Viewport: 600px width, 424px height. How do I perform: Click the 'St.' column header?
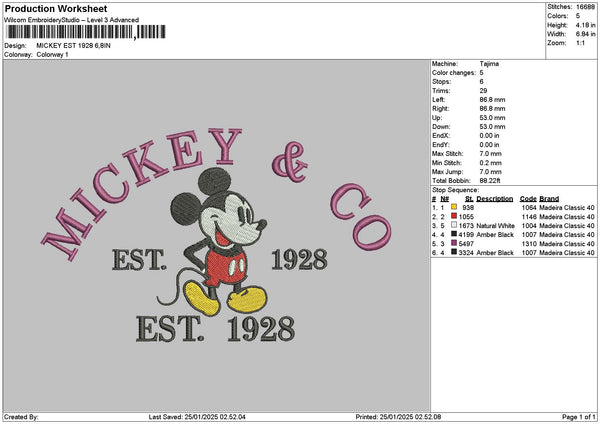click(x=469, y=199)
